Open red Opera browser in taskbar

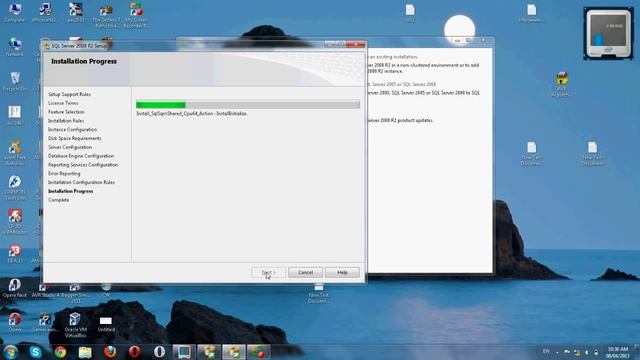click(135, 352)
